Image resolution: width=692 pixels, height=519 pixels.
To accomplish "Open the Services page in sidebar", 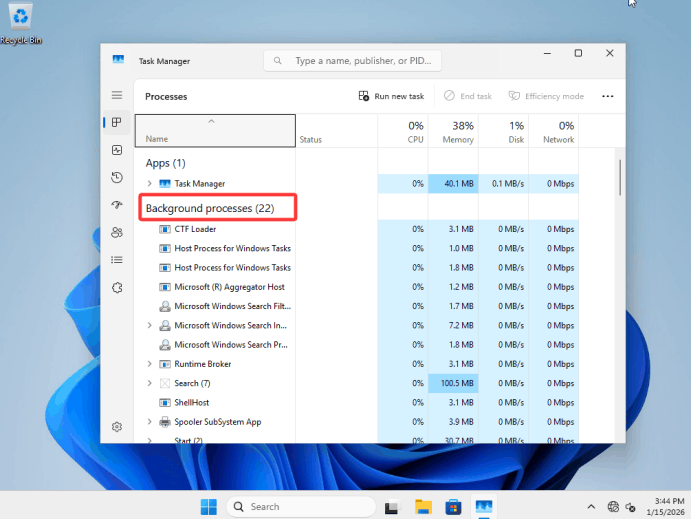I will click(117, 287).
